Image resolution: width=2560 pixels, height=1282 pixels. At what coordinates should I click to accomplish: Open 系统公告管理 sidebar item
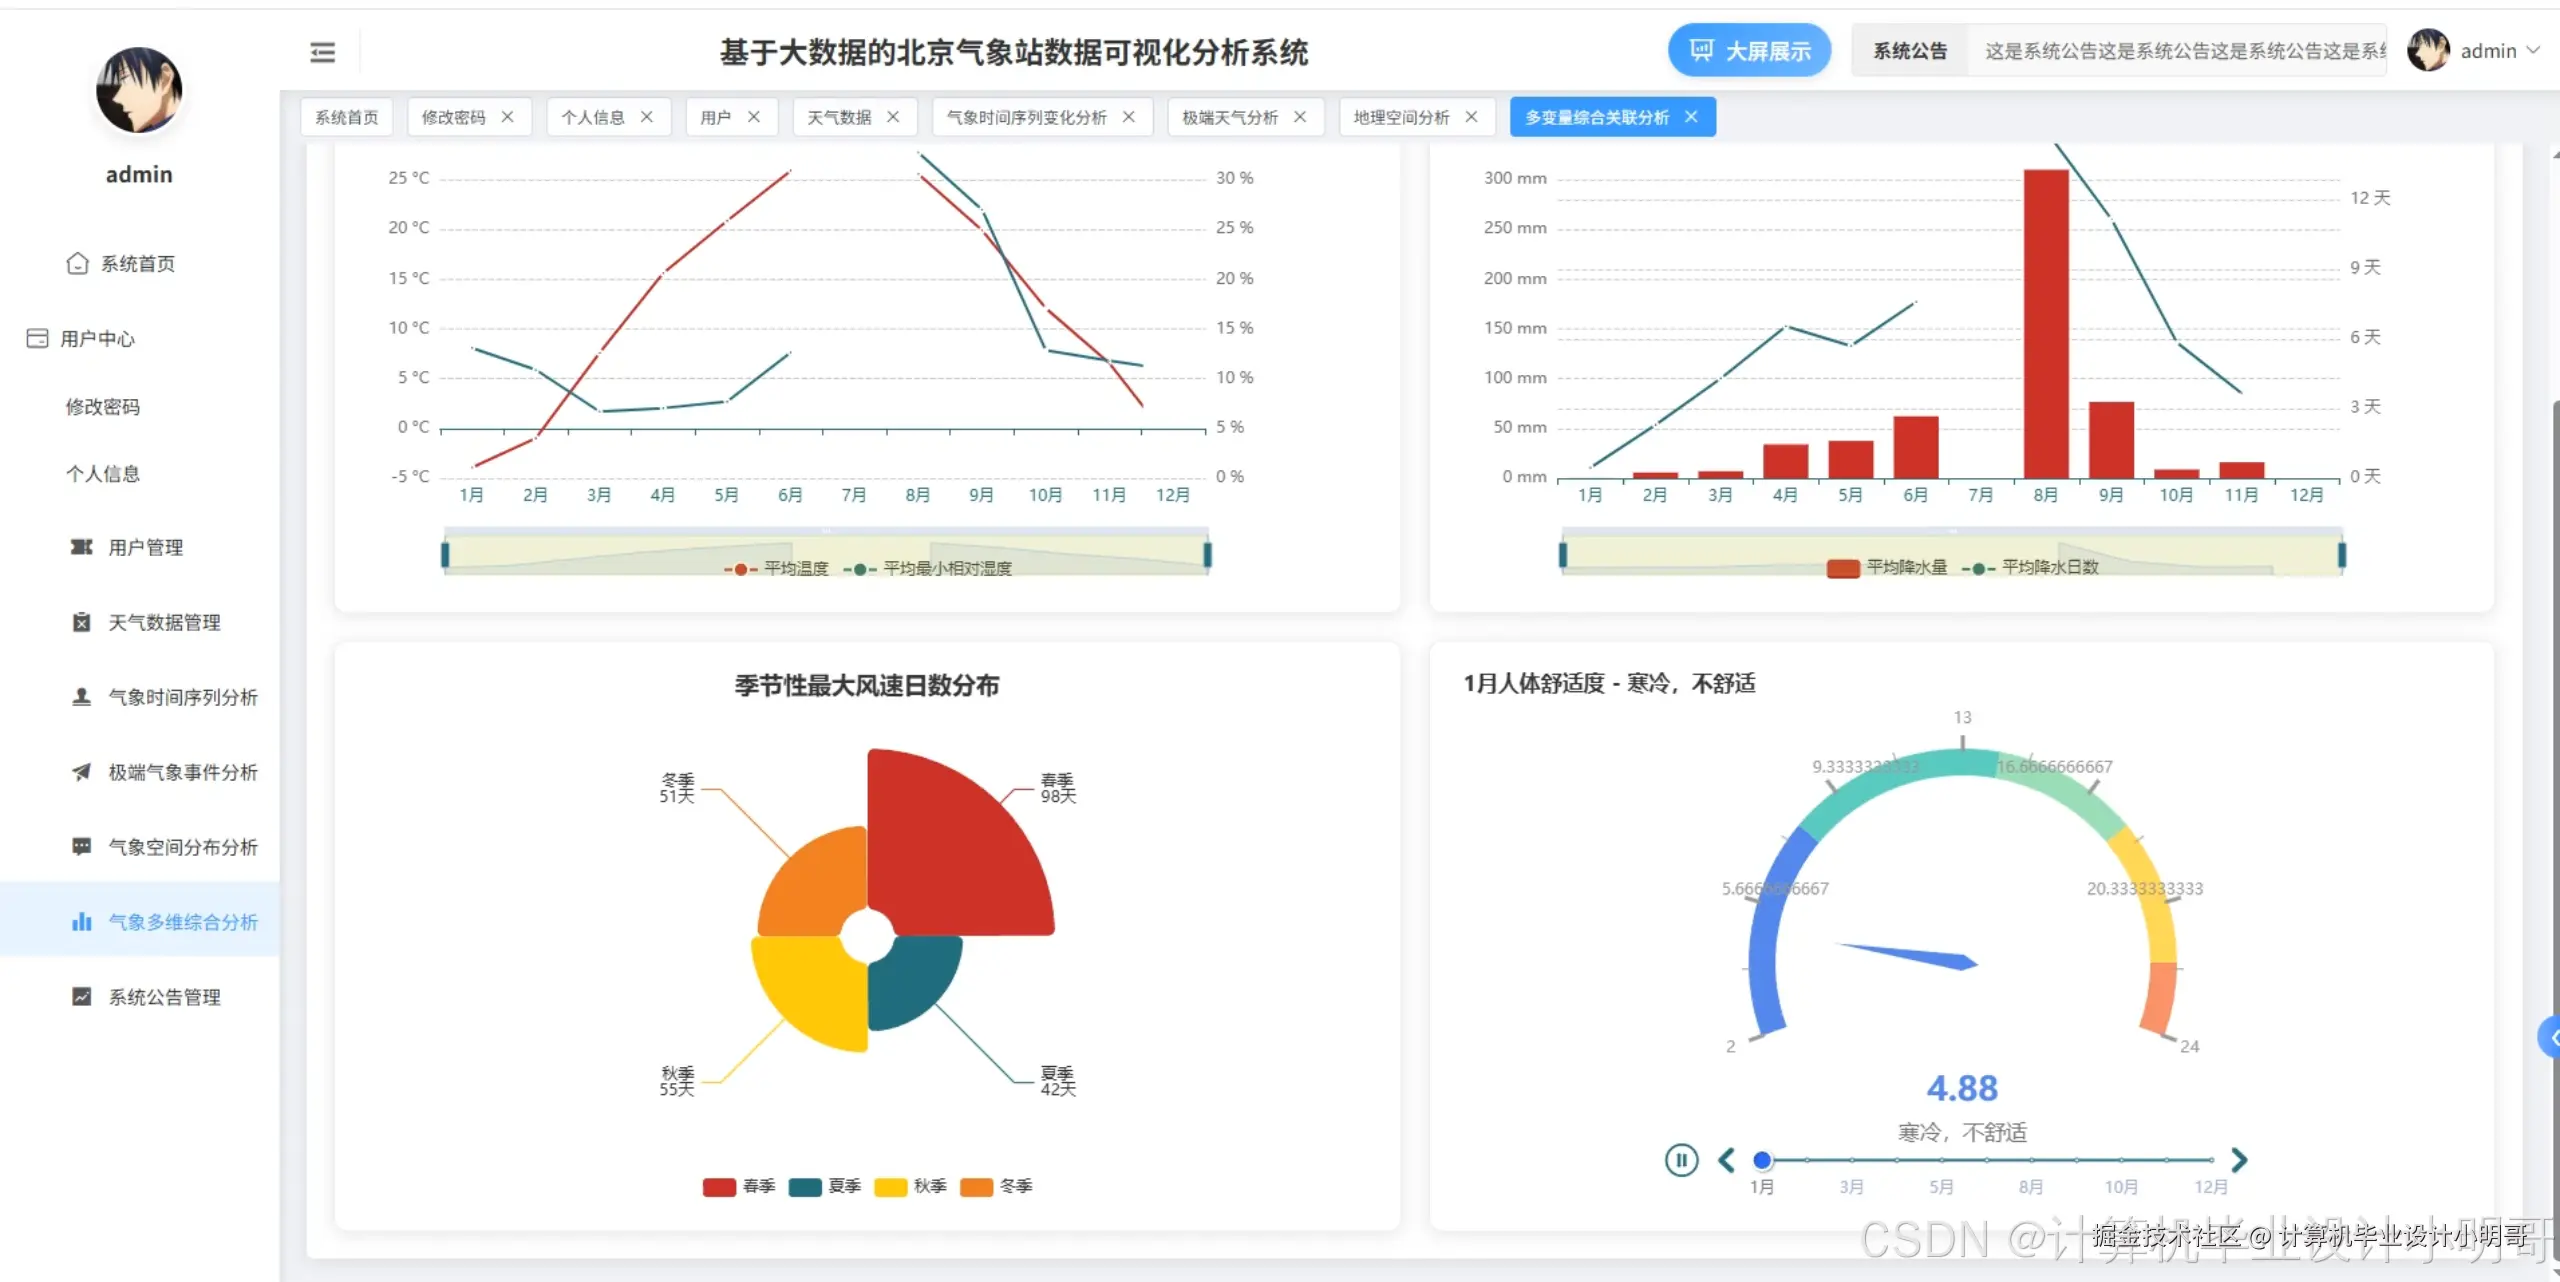click(164, 997)
